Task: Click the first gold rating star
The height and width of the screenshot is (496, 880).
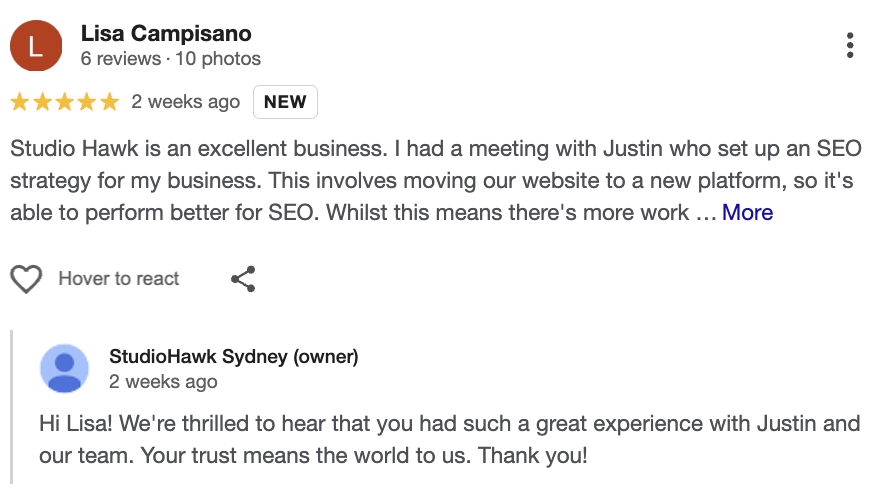Action: (20, 102)
